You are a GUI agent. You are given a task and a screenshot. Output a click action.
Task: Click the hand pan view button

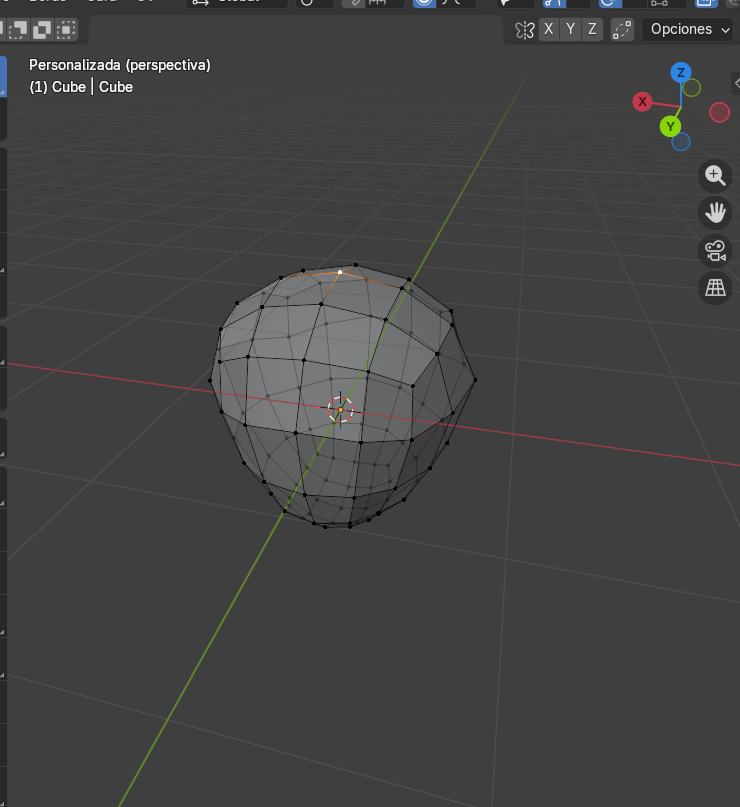[x=715, y=212]
